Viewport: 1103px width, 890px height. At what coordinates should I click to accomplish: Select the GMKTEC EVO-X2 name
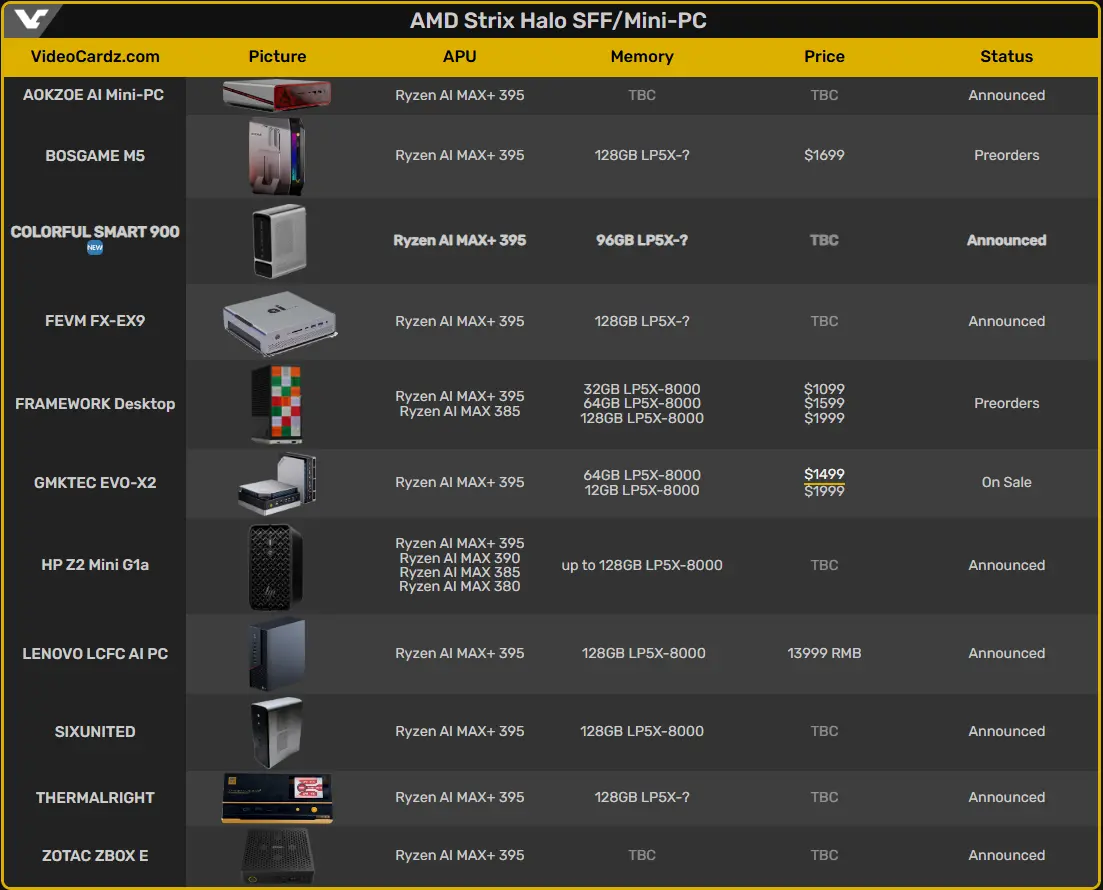coord(95,483)
